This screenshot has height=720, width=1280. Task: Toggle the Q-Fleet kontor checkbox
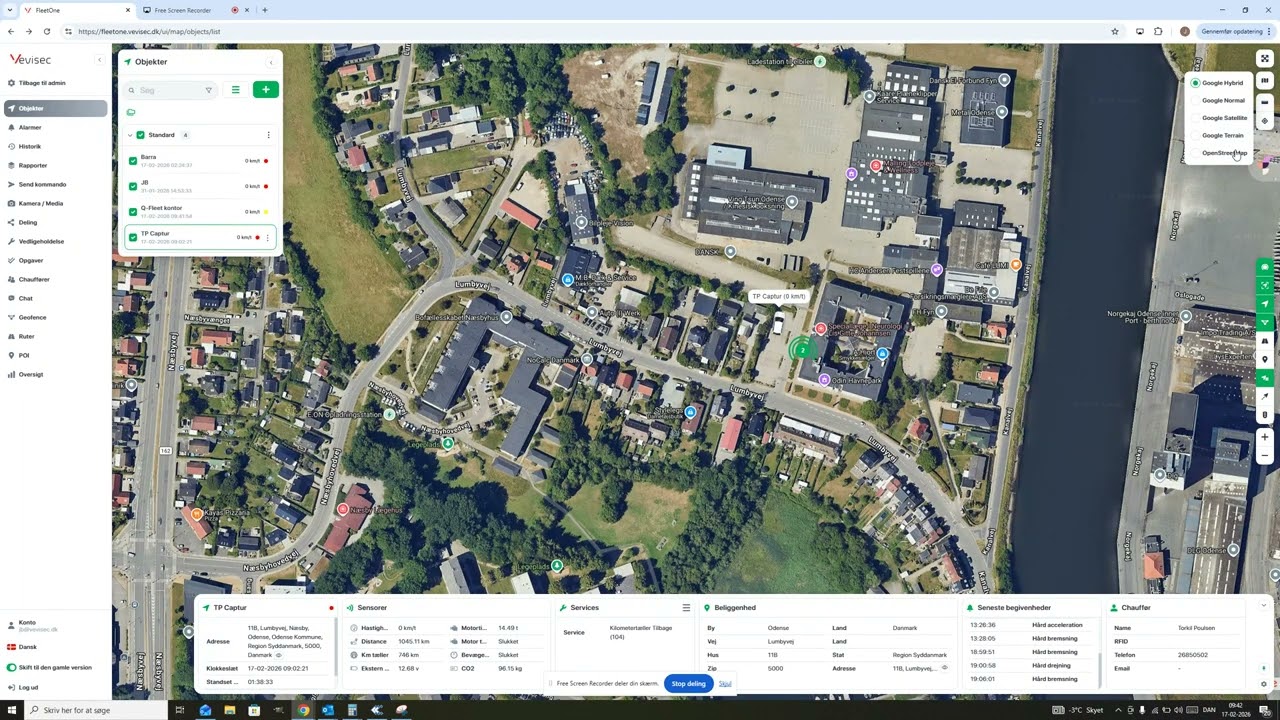pos(133,212)
